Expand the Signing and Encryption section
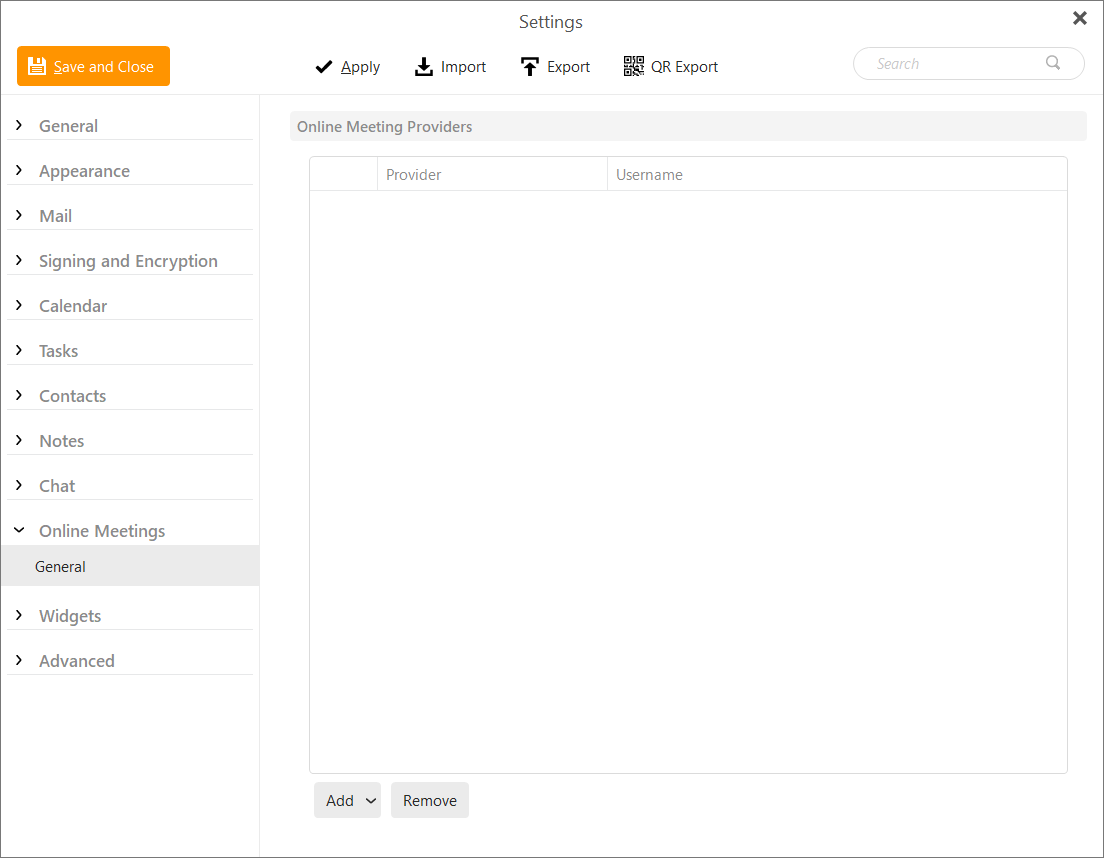 pyautogui.click(x=19, y=260)
